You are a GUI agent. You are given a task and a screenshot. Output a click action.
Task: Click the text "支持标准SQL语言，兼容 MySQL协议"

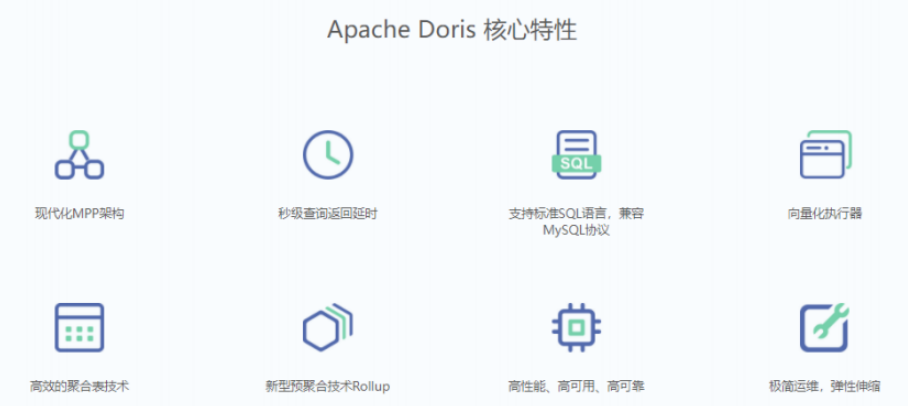(576, 222)
